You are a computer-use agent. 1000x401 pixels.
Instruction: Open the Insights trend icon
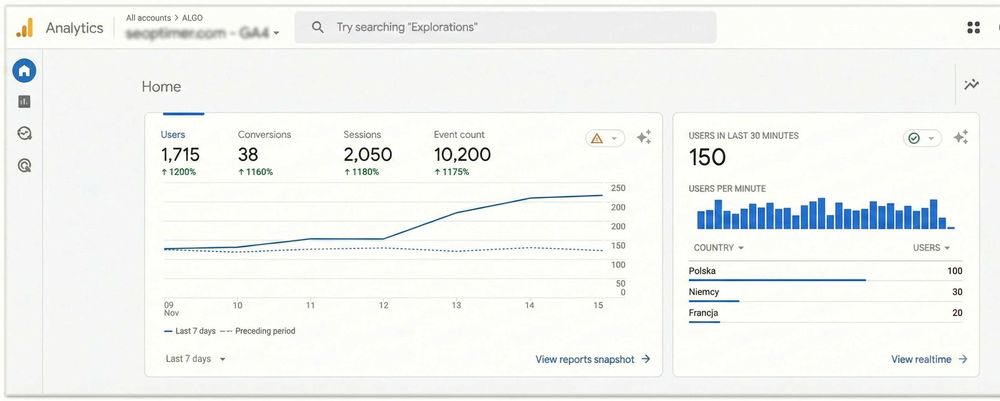pos(971,85)
